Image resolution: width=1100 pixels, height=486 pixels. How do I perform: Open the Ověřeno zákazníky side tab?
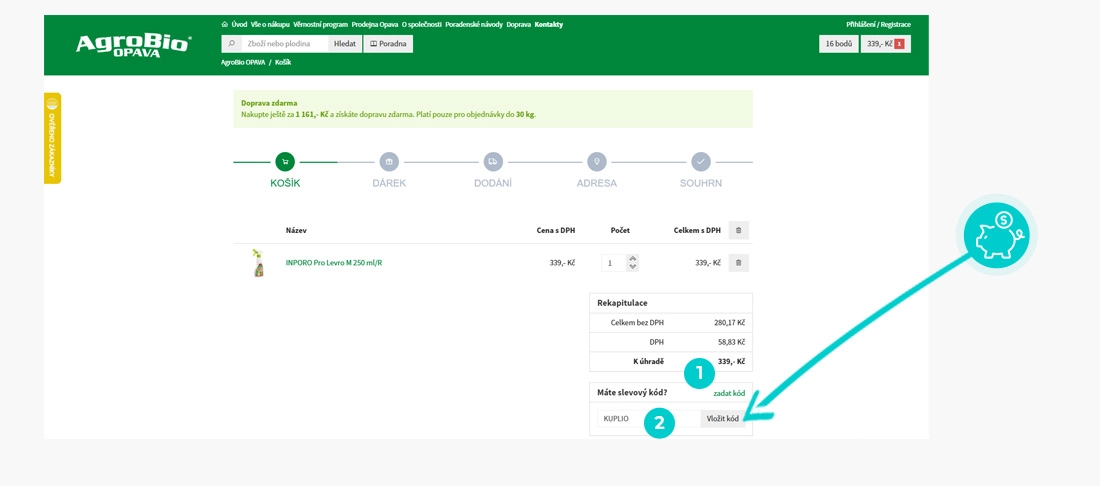[52, 138]
